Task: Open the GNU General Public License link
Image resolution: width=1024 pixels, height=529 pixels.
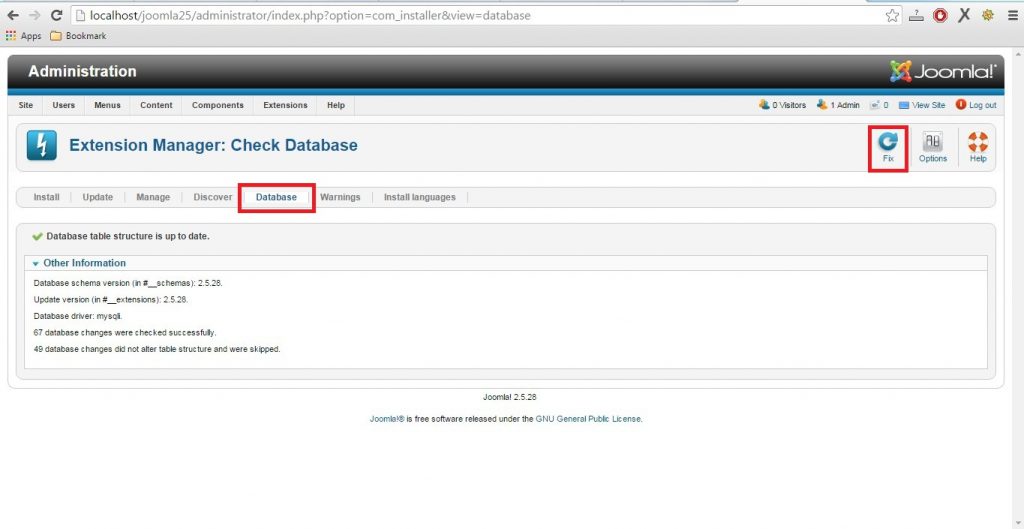Action: (588, 419)
